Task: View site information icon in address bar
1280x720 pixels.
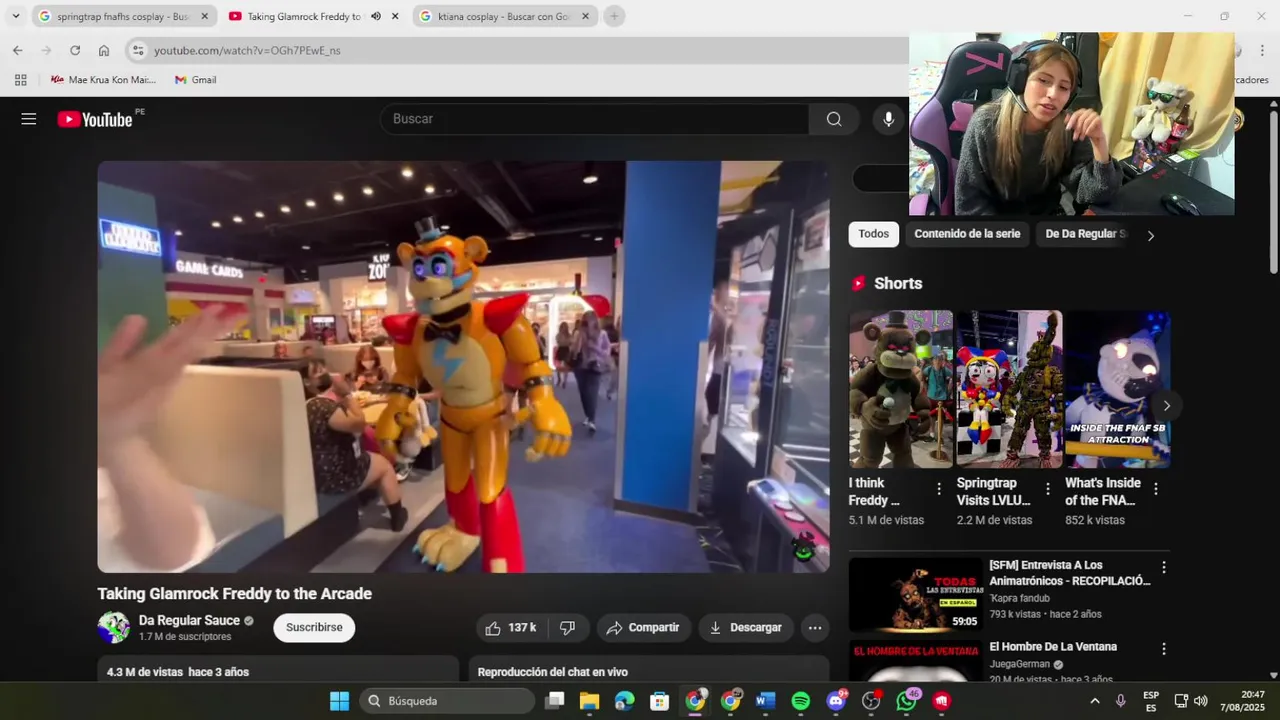Action: pyautogui.click(x=138, y=50)
